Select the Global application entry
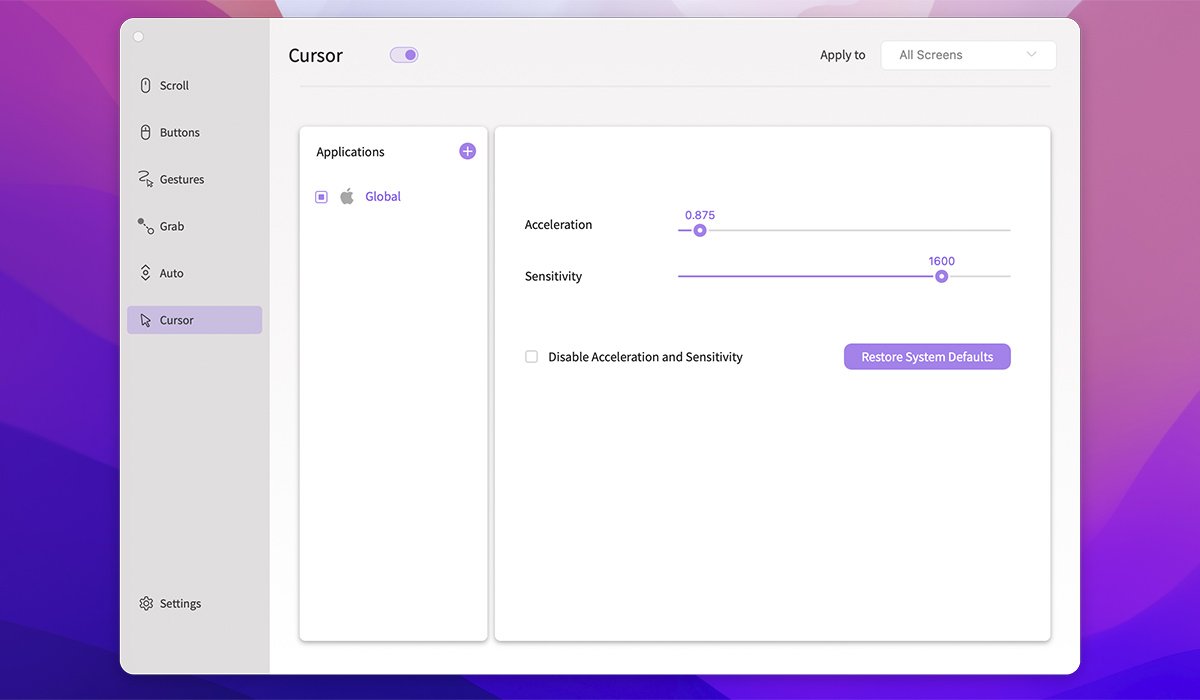Screen dimensions: 1200x700 click(x=382, y=197)
